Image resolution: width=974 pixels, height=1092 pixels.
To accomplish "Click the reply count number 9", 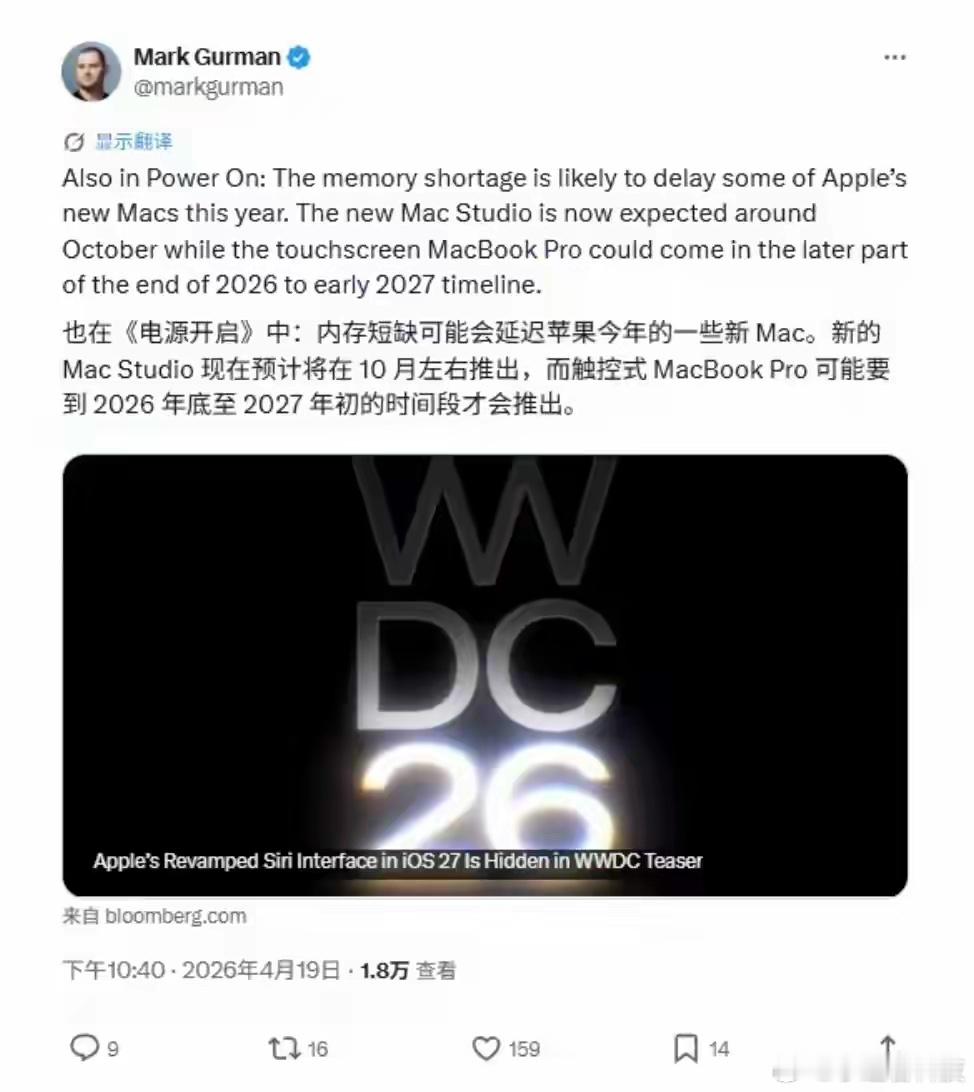I will click(113, 1049).
